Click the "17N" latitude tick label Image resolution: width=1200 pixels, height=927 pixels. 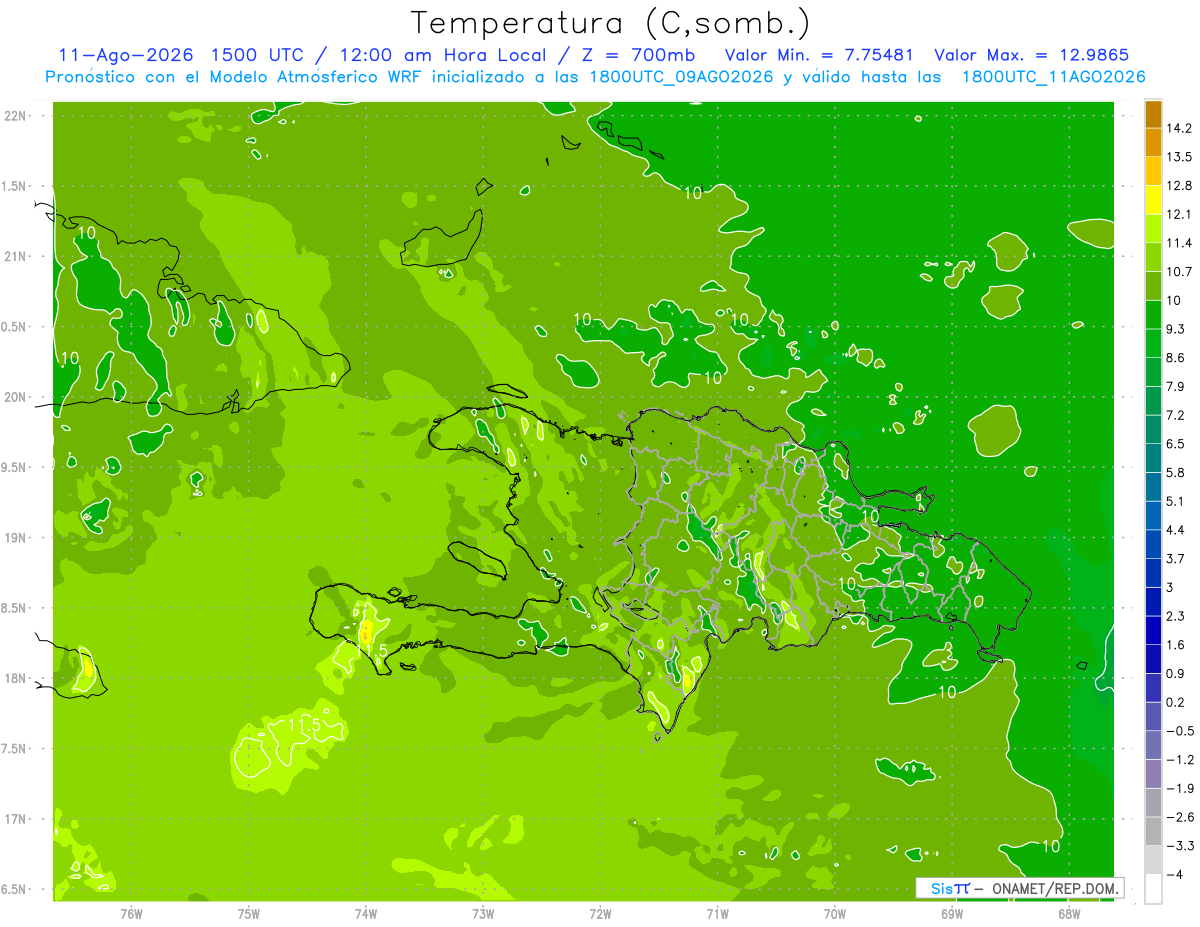(x=15, y=819)
